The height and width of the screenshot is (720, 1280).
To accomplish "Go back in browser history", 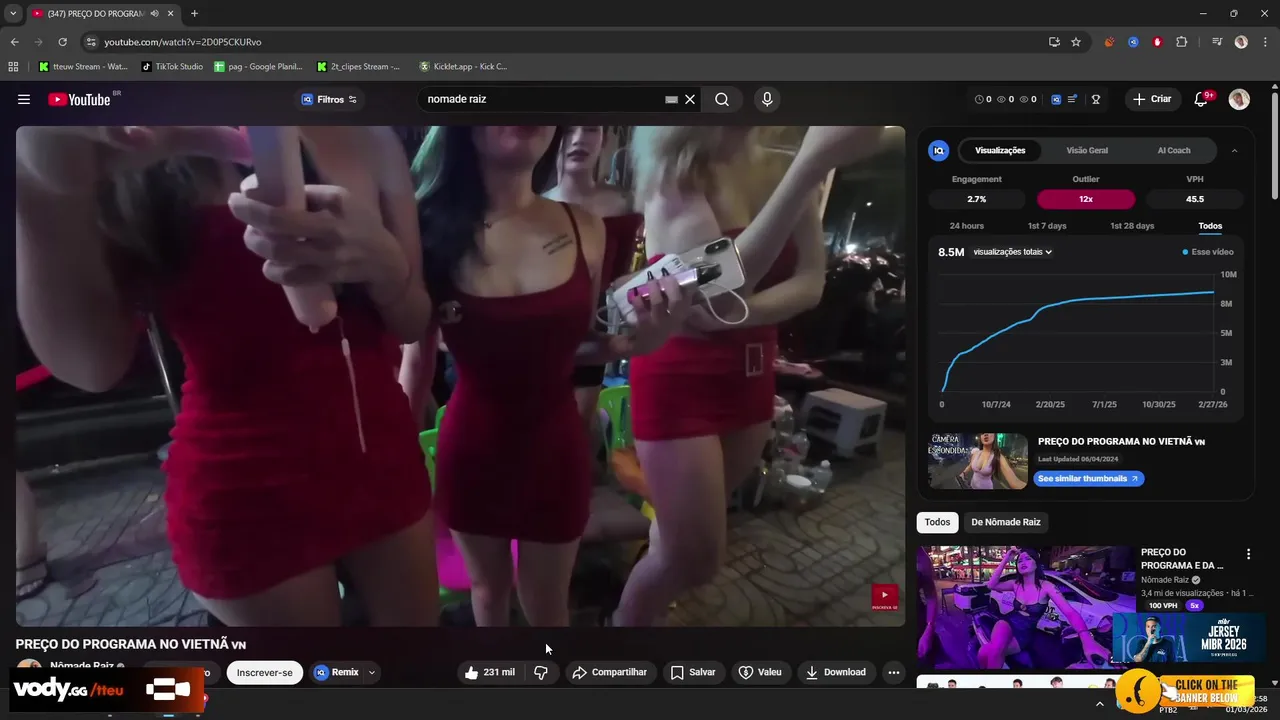I will pyautogui.click(x=14, y=42).
